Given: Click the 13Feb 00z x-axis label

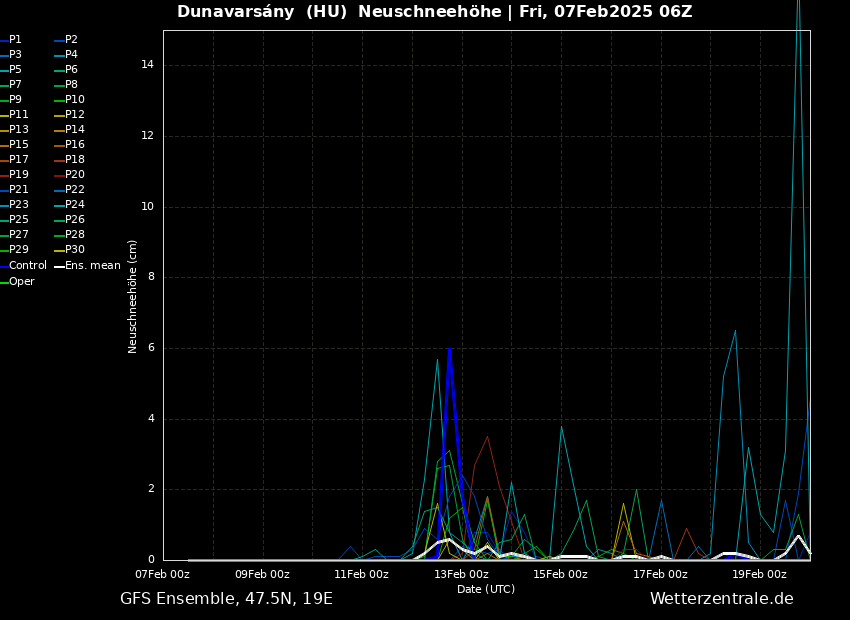Looking at the screenshot, I should [461, 575].
